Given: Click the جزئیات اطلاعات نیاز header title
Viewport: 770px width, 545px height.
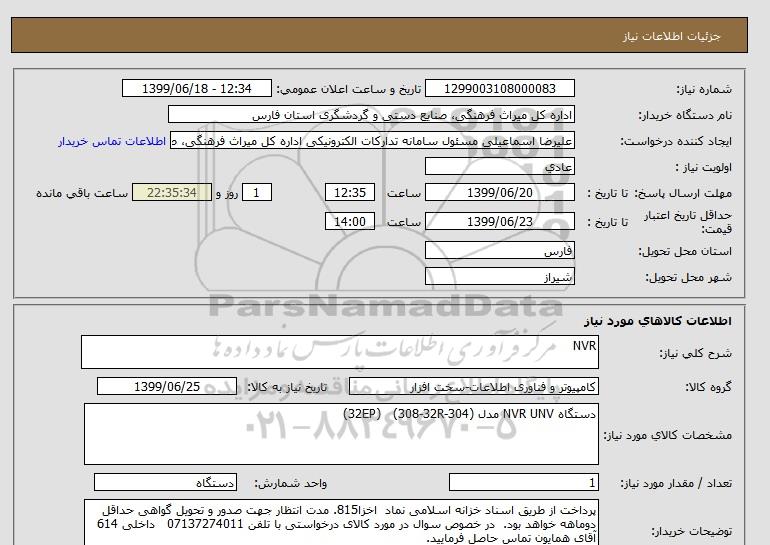Looking at the screenshot, I should point(671,36).
